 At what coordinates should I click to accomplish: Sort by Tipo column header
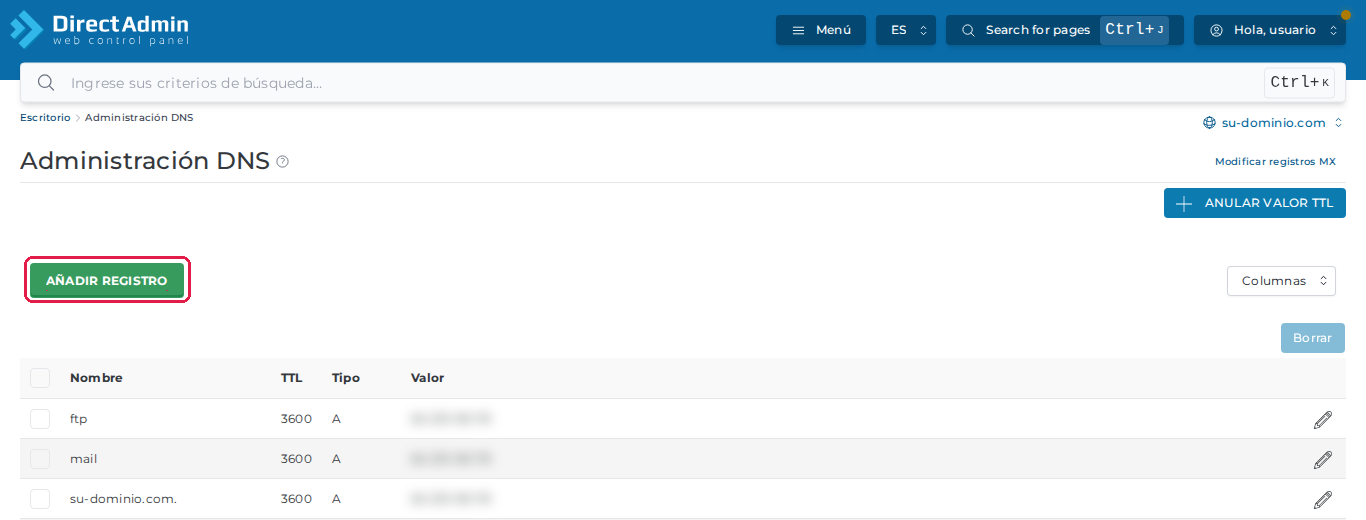[x=346, y=378]
